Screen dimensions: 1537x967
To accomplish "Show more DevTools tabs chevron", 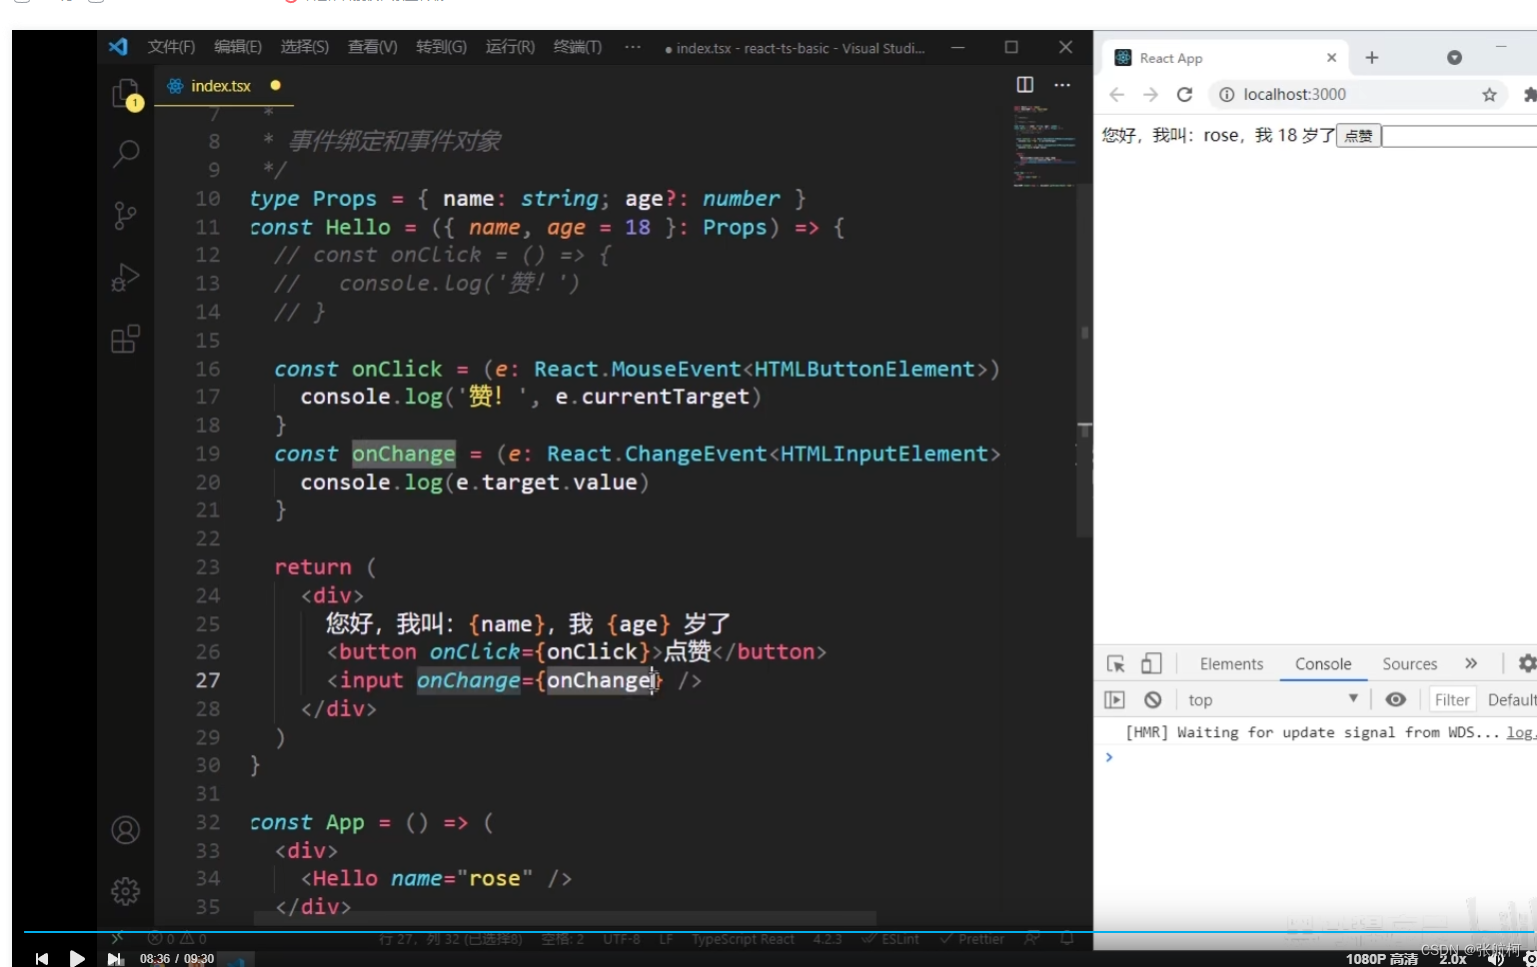I will pos(1471,664).
